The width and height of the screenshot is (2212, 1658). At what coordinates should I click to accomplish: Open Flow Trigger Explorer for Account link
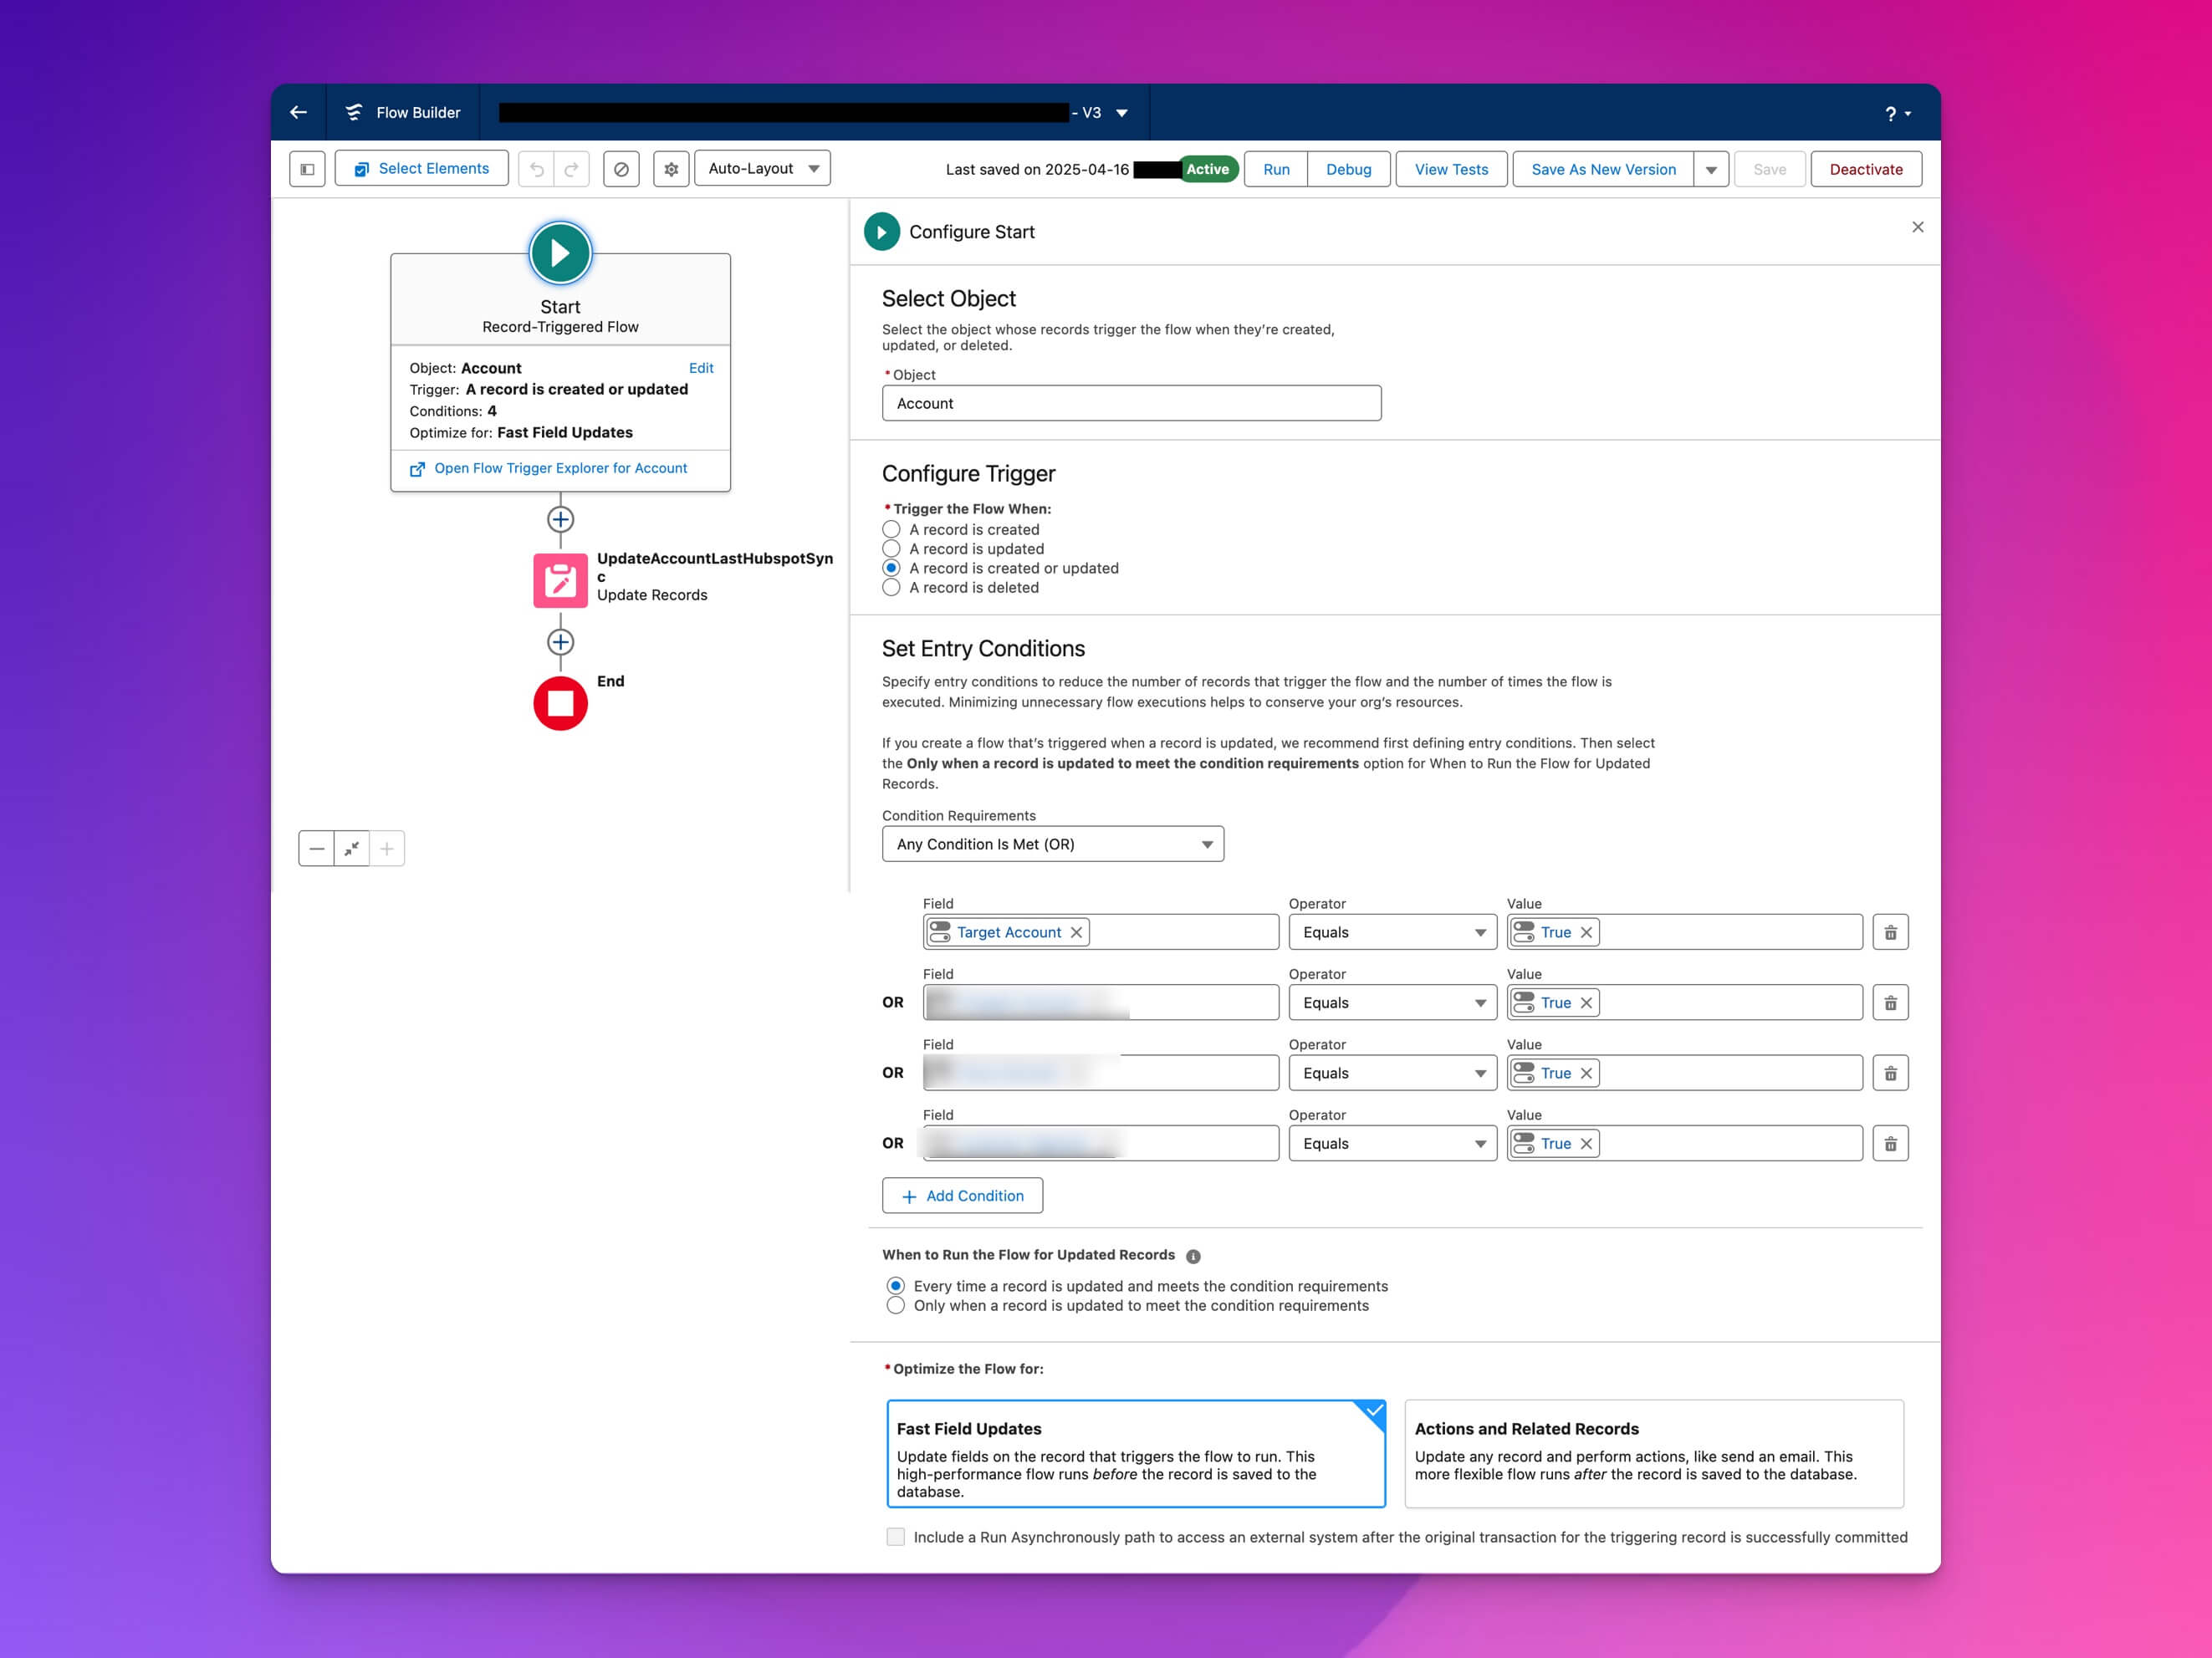[560, 468]
